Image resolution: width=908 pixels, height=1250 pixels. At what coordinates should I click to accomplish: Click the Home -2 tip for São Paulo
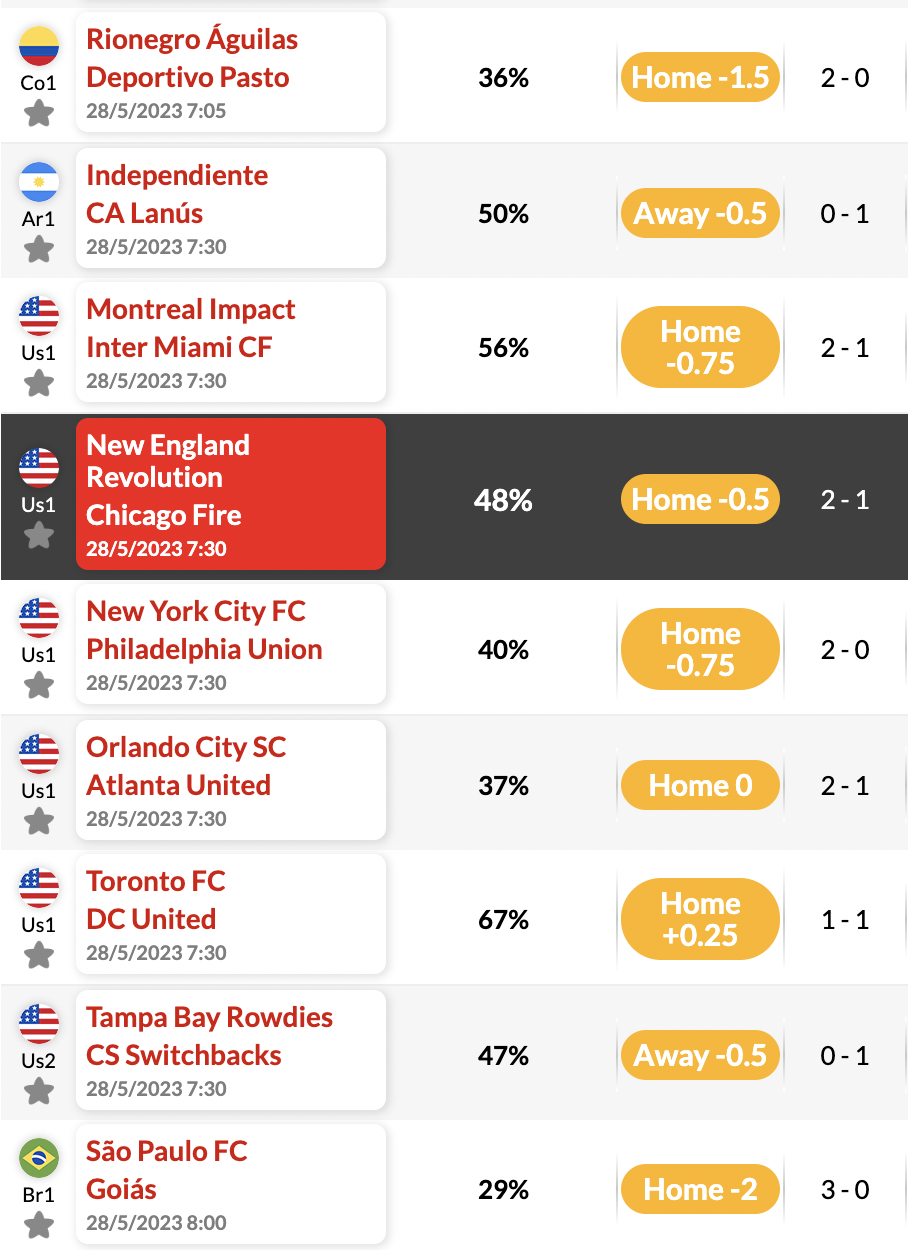700,1190
